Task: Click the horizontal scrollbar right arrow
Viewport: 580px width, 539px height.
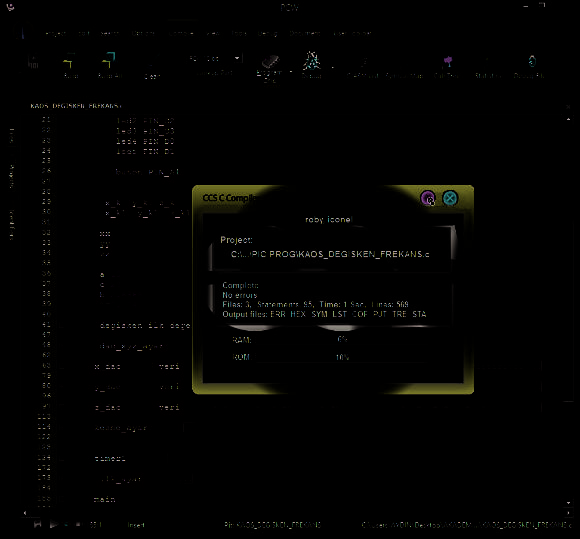Action: click(x=569, y=513)
